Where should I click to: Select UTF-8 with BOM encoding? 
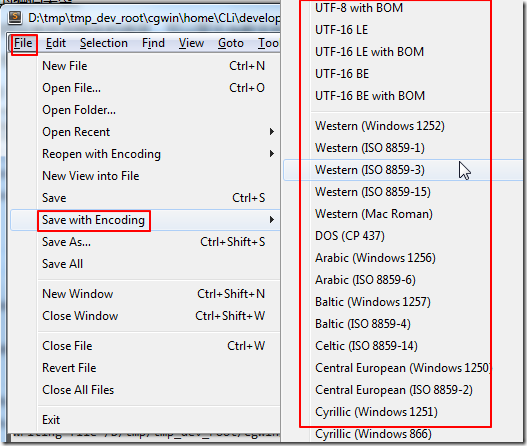[x=359, y=8]
